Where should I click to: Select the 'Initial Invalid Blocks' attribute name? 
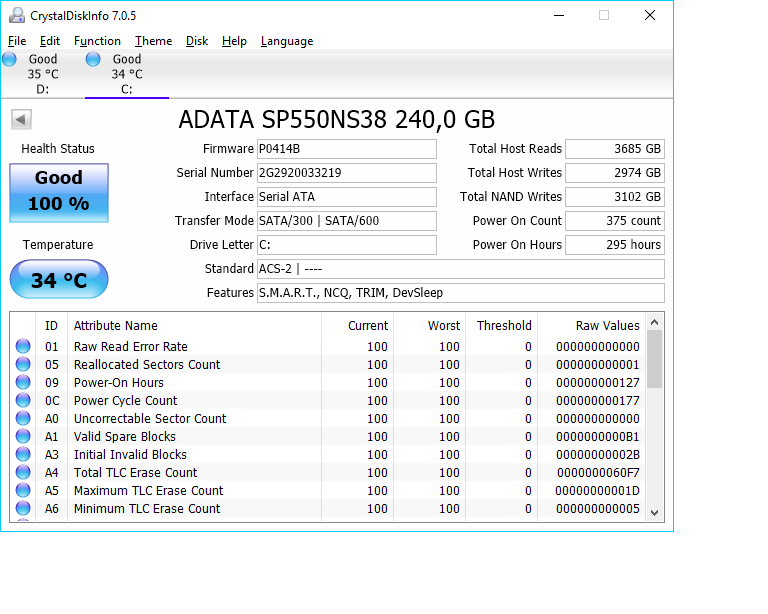(130, 455)
